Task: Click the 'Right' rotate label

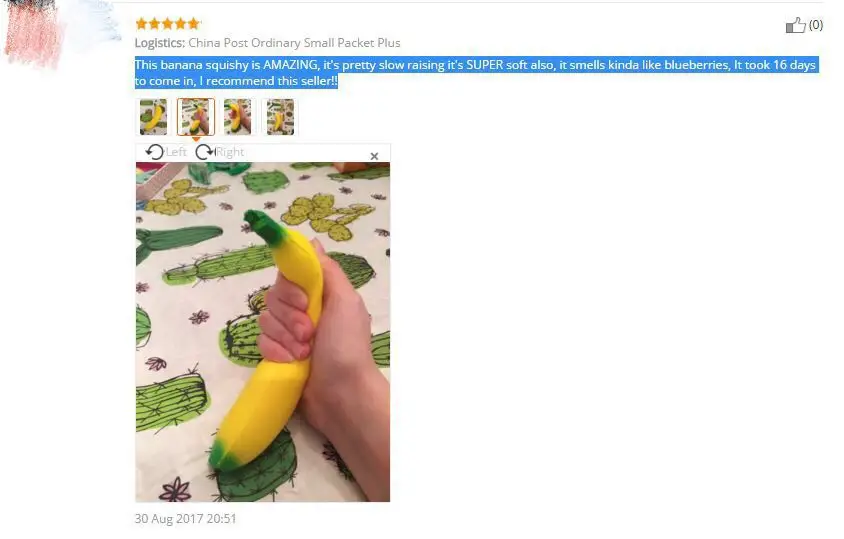Action: pyautogui.click(x=230, y=152)
